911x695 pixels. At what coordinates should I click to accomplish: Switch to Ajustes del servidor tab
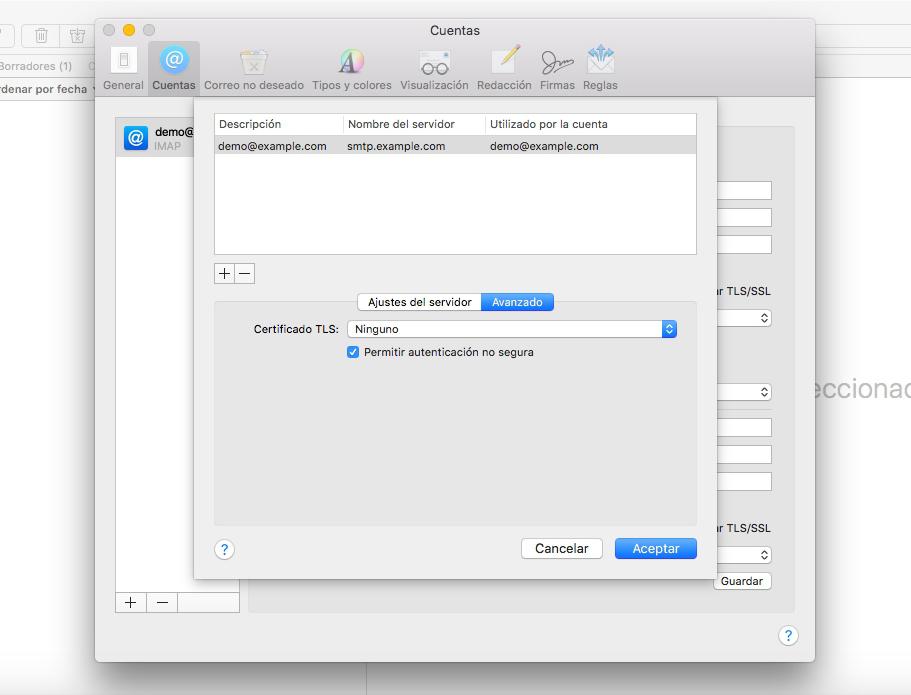pos(419,302)
